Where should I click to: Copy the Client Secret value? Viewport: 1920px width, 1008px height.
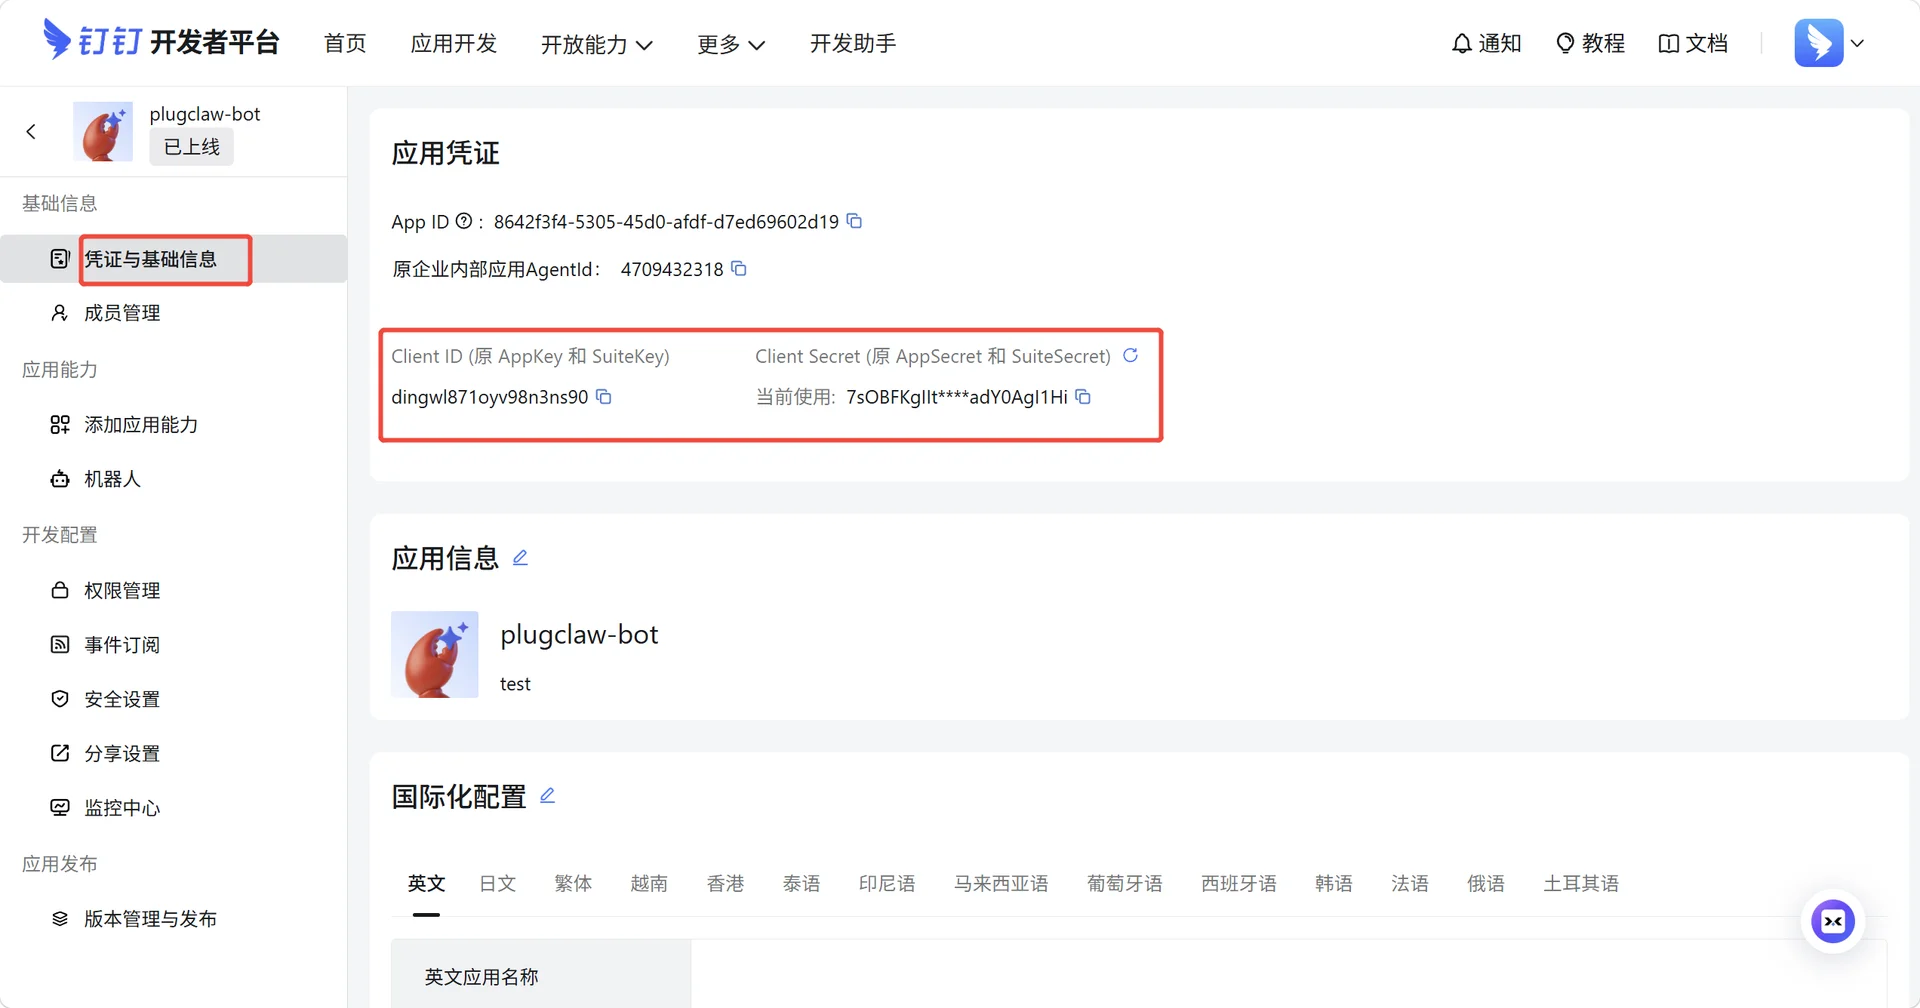coord(1083,397)
